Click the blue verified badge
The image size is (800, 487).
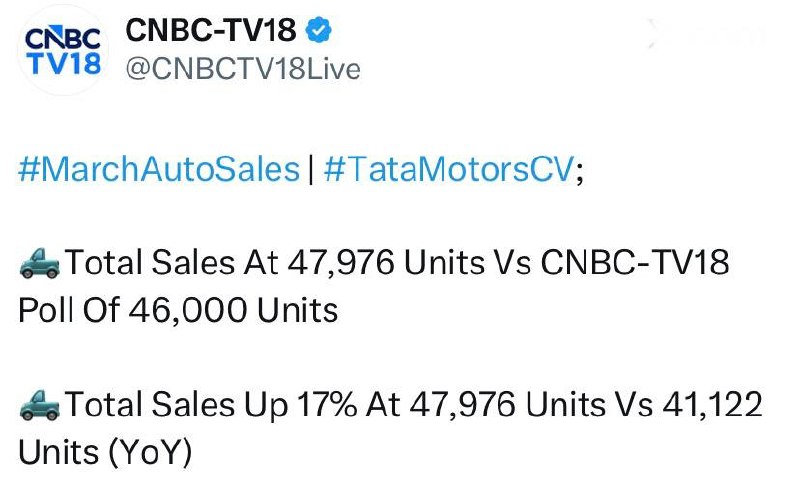click(x=319, y=31)
